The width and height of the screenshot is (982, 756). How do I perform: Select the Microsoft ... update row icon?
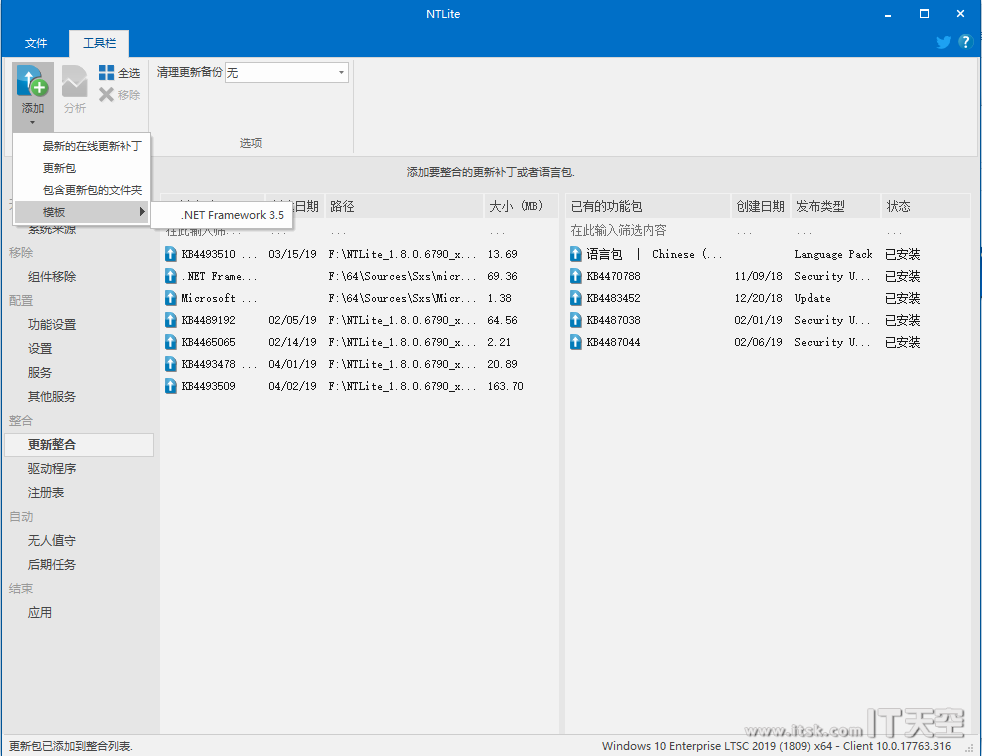tap(170, 298)
